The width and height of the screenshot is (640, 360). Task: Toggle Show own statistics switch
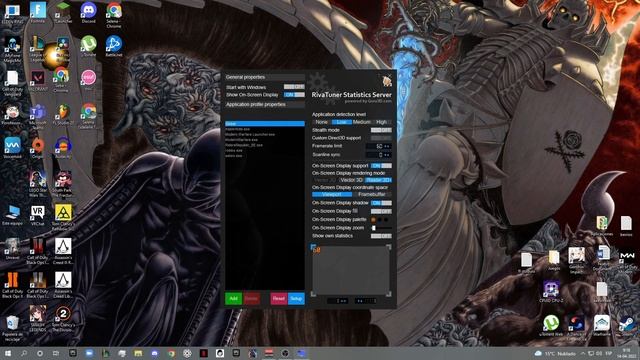(381, 236)
